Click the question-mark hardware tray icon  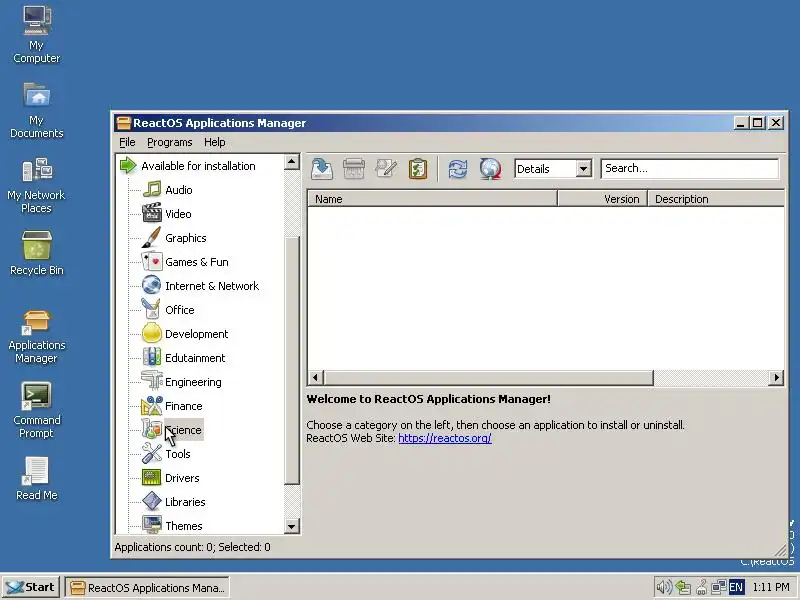[x=702, y=587]
